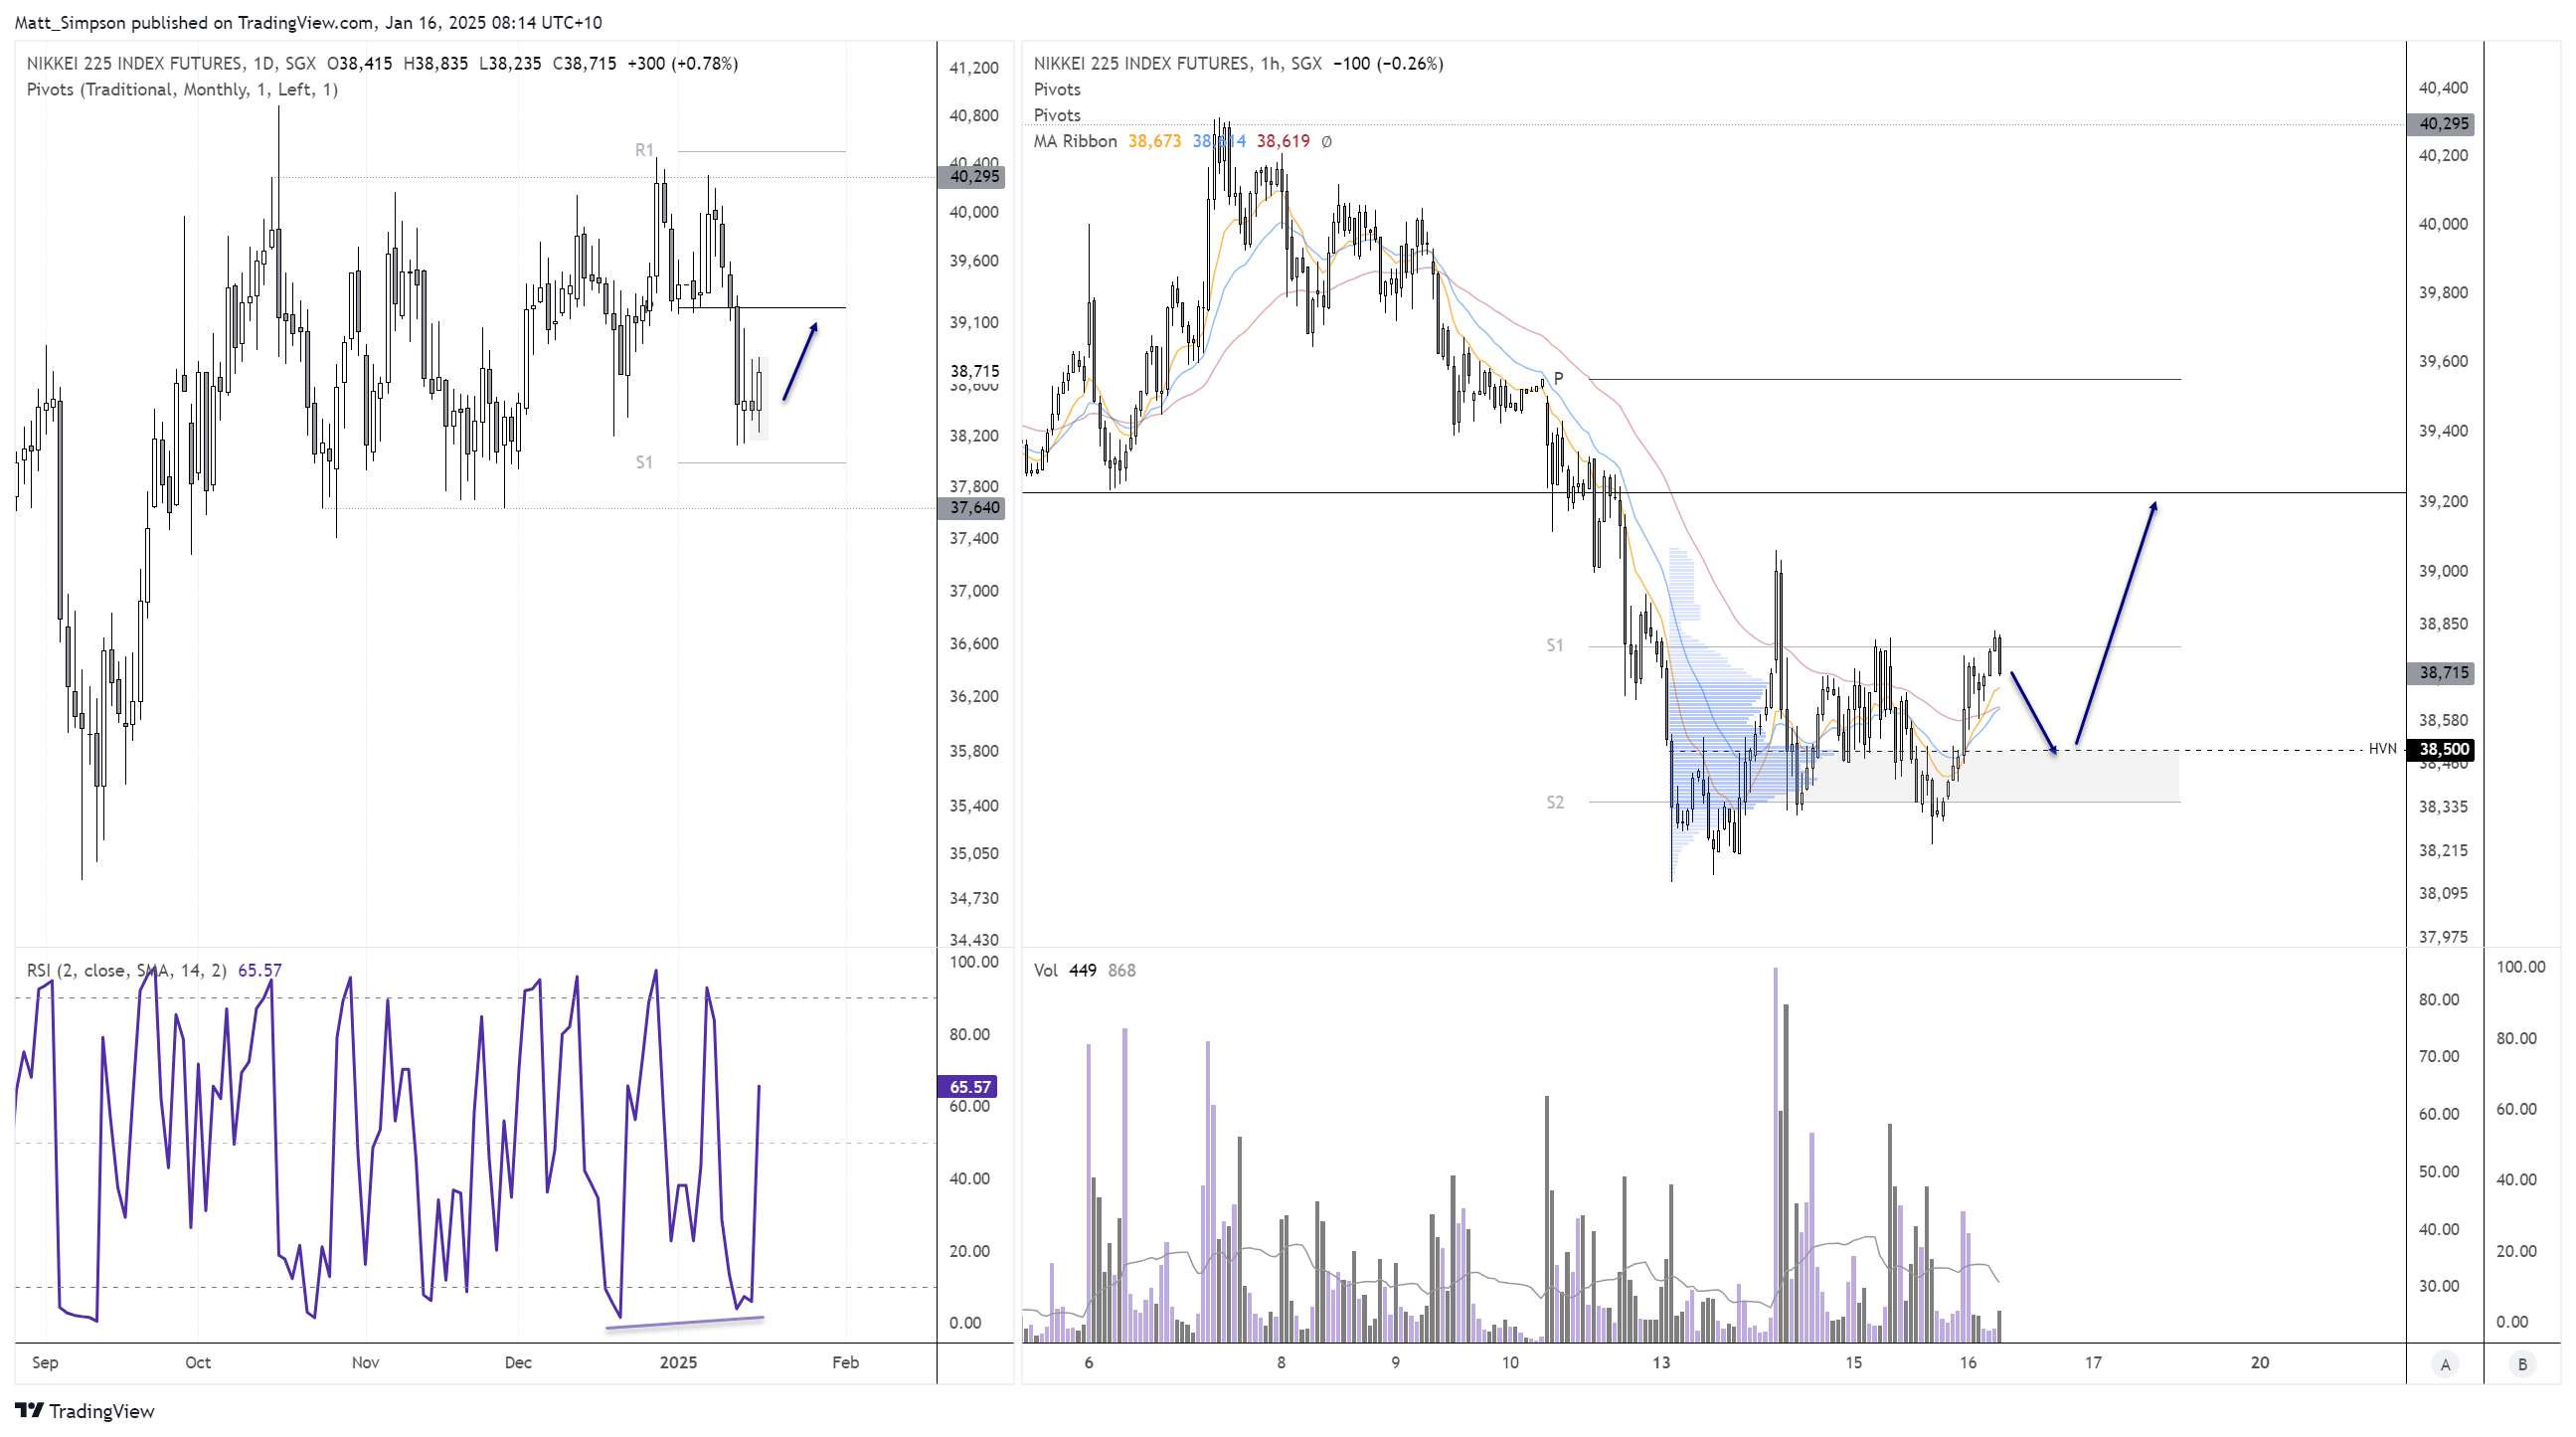
Task: Click date 6 on the hourly time axis
Action: point(1089,1362)
